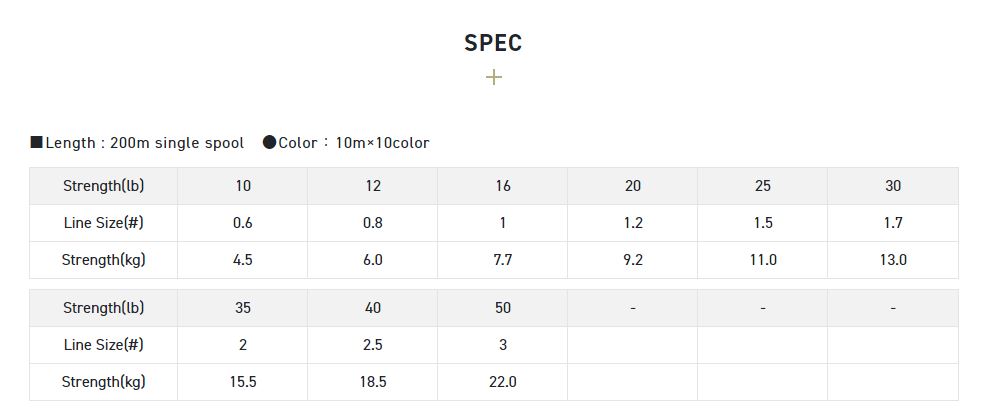This screenshot has width=996, height=415.
Task: Click the 1.7 line size cell
Action: tap(893, 223)
